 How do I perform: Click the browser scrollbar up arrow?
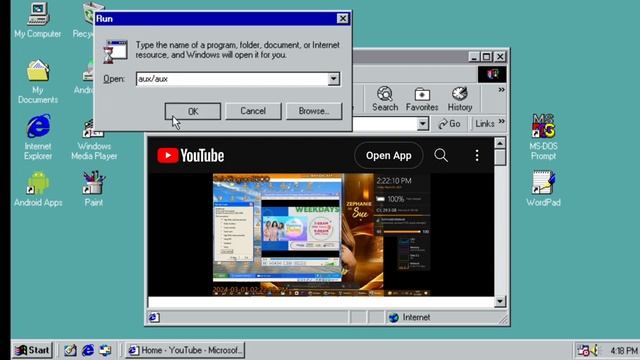500,143
